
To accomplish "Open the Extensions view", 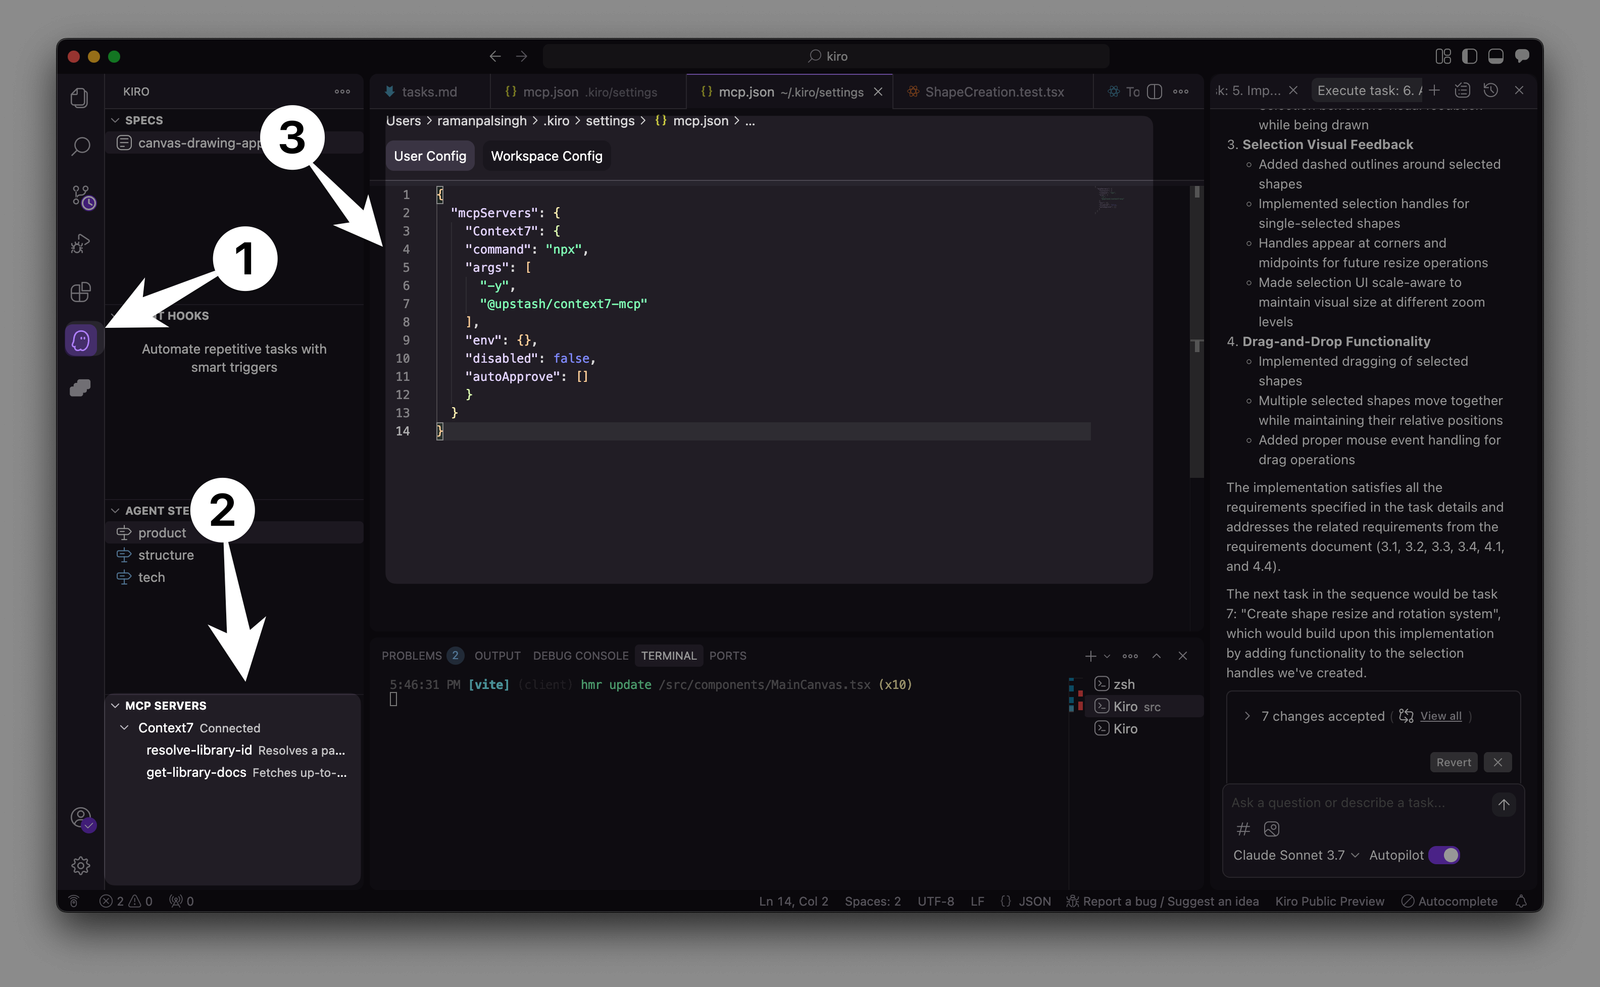I will [x=80, y=292].
